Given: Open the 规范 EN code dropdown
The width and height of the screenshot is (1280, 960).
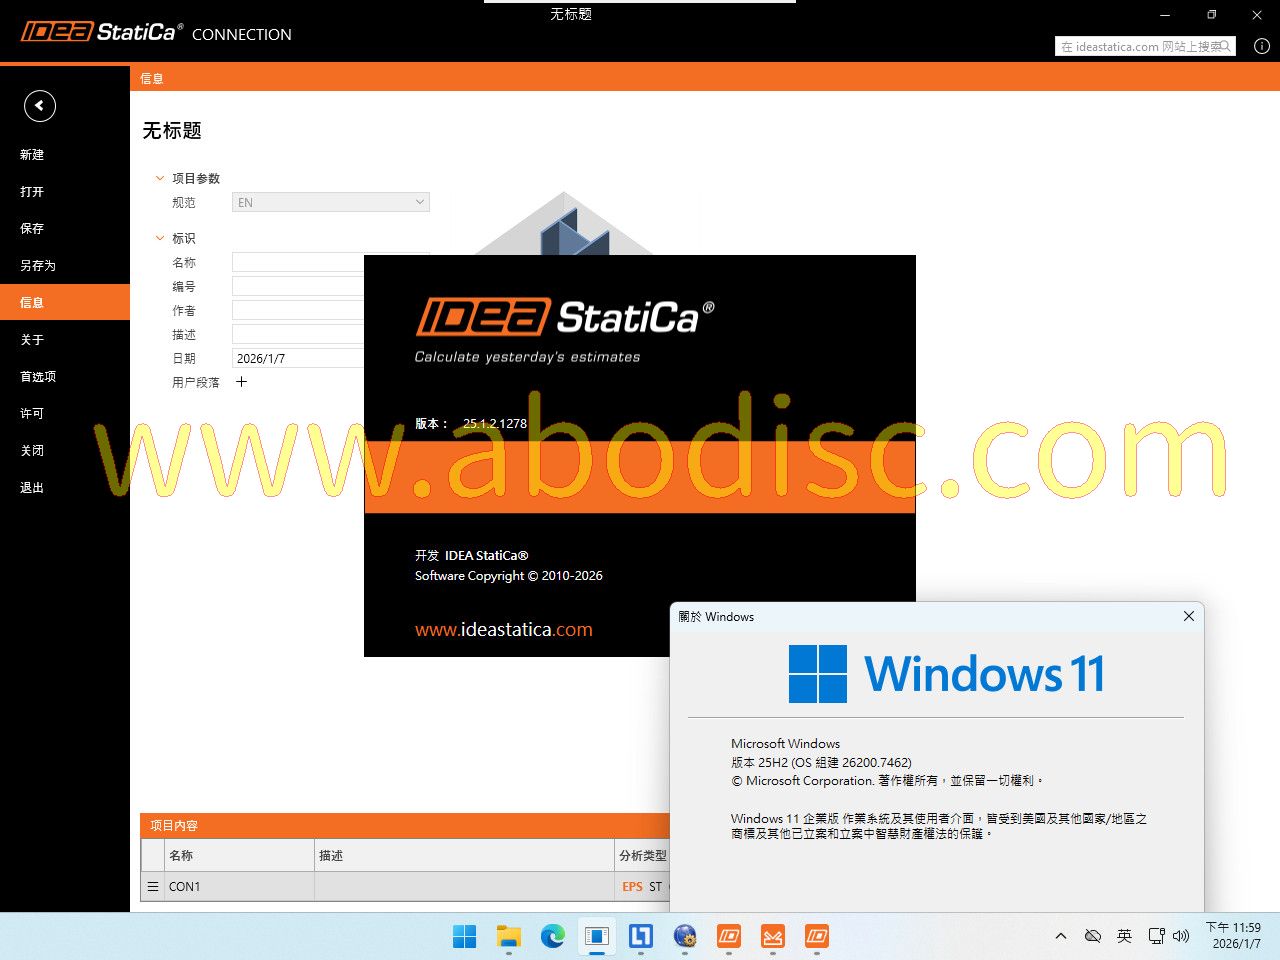Looking at the screenshot, I should click(x=331, y=202).
